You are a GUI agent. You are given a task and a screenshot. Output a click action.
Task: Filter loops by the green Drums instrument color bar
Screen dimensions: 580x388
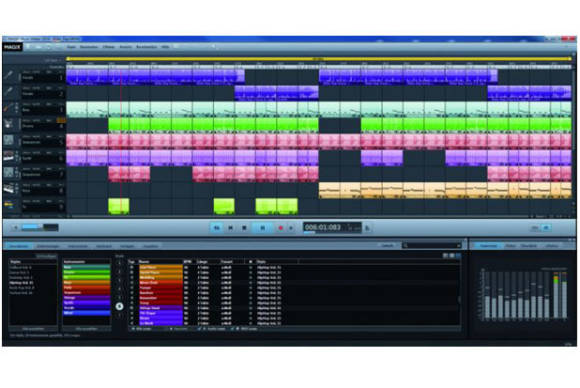pos(87,272)
